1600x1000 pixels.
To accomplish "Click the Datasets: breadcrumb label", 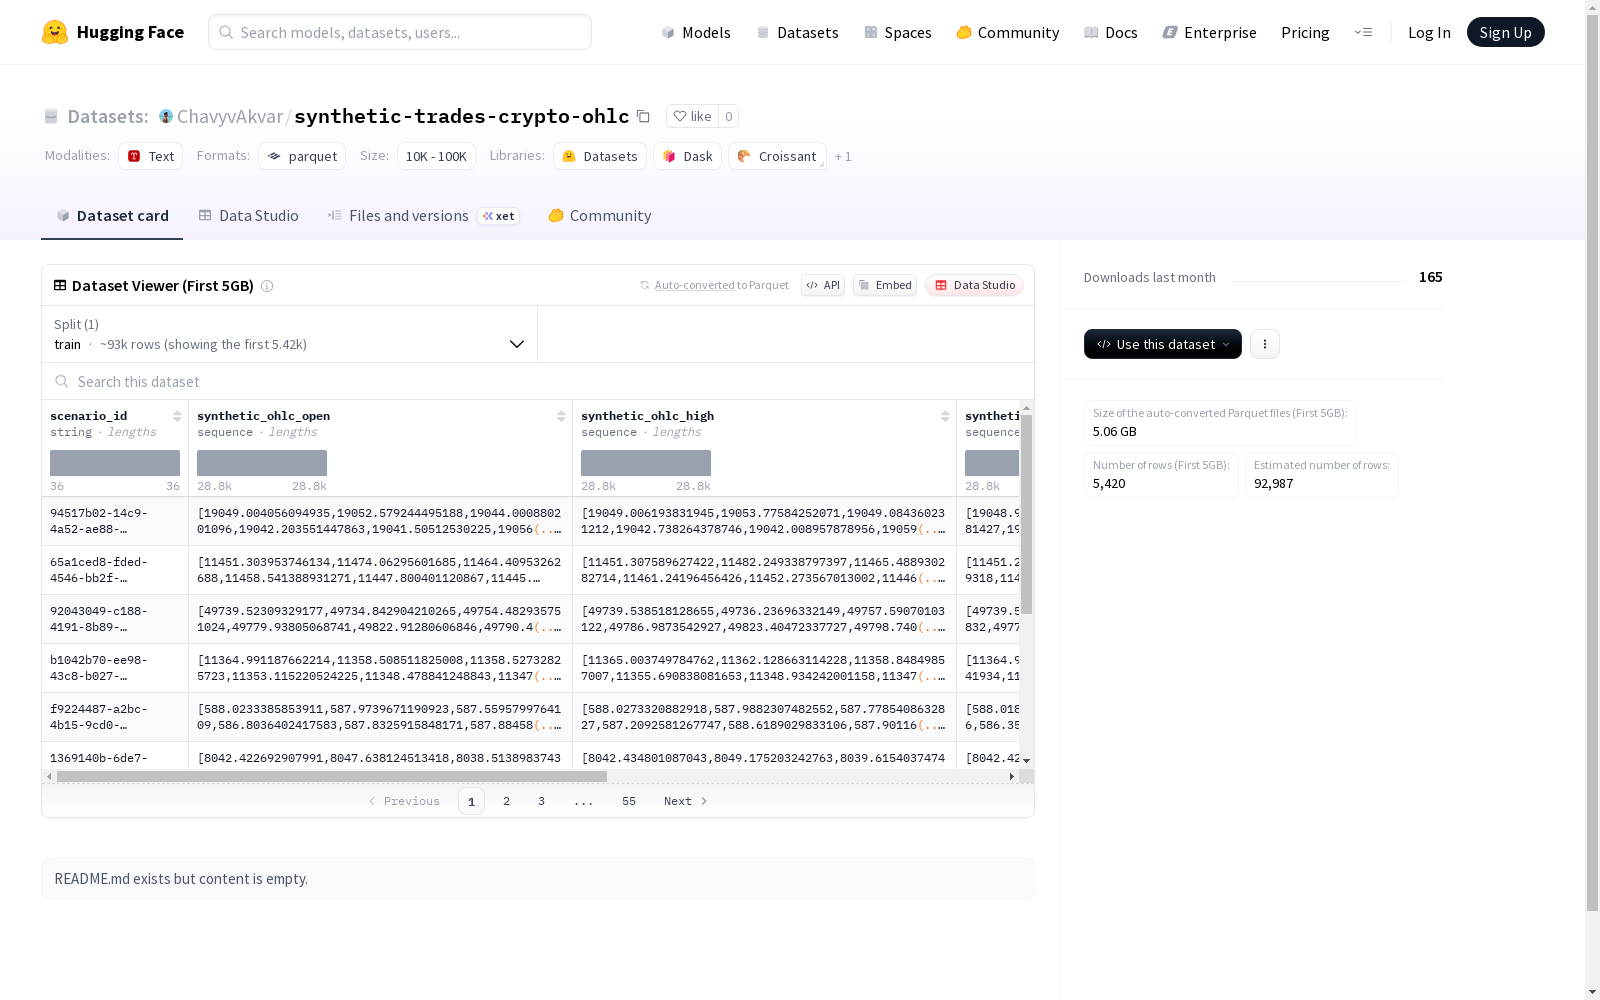I will coord(108,116).
